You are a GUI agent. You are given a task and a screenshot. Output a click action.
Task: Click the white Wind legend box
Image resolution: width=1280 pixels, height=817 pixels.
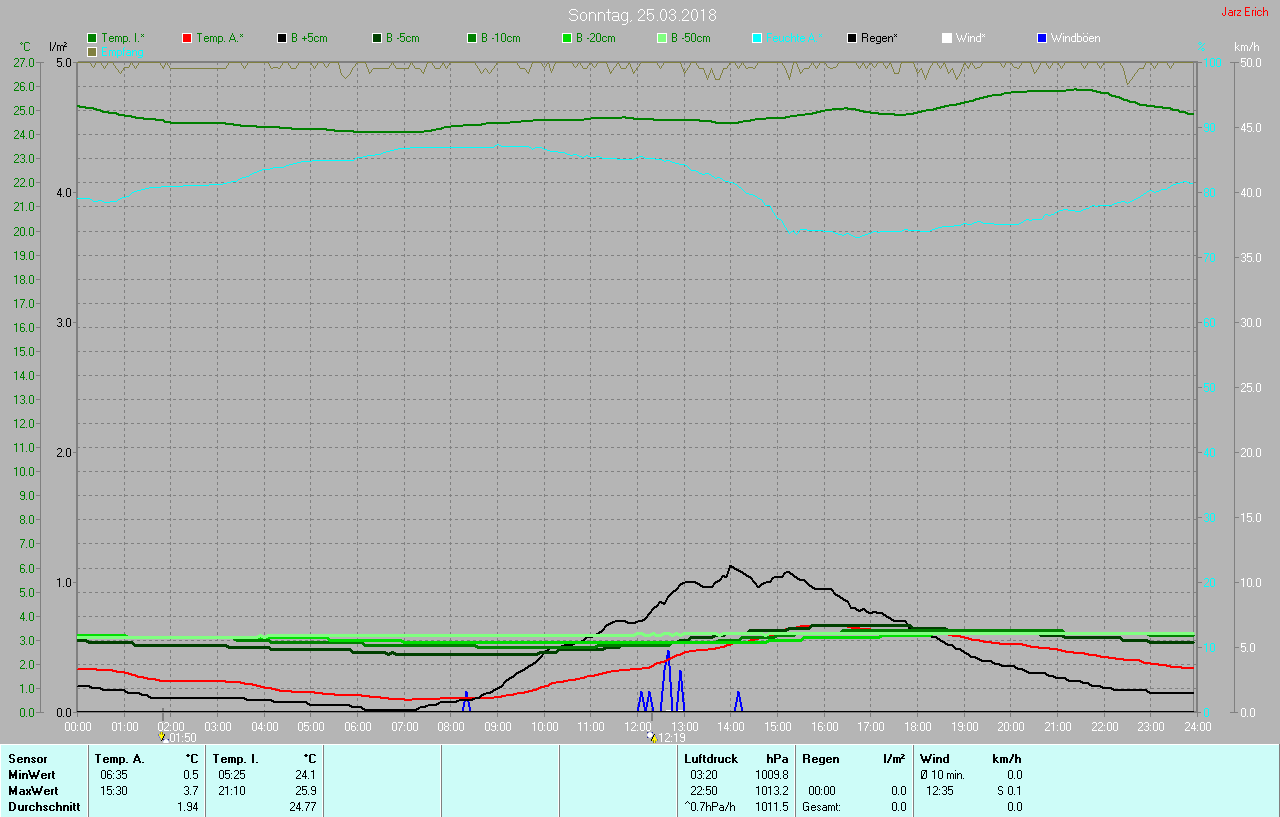coord(947,38)
